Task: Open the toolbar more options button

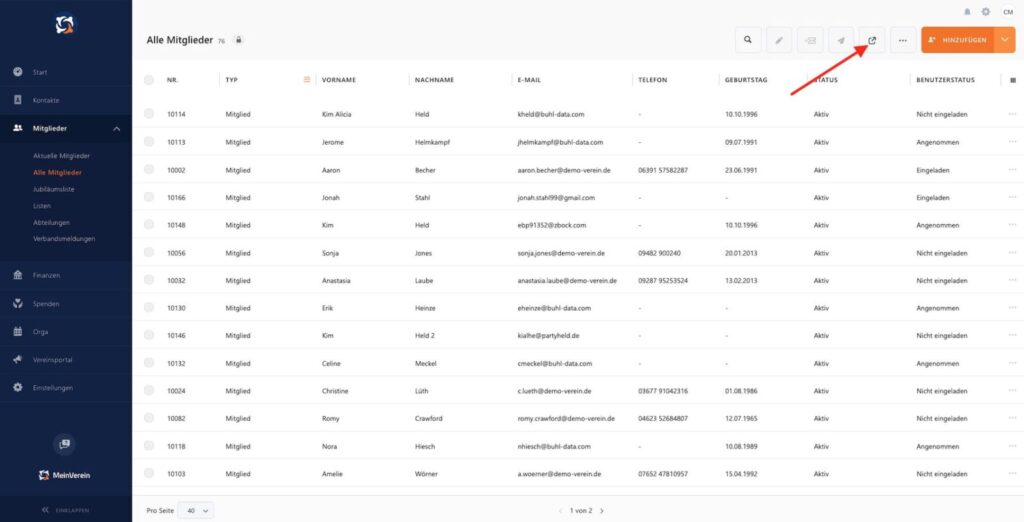Action: (903, 40)
